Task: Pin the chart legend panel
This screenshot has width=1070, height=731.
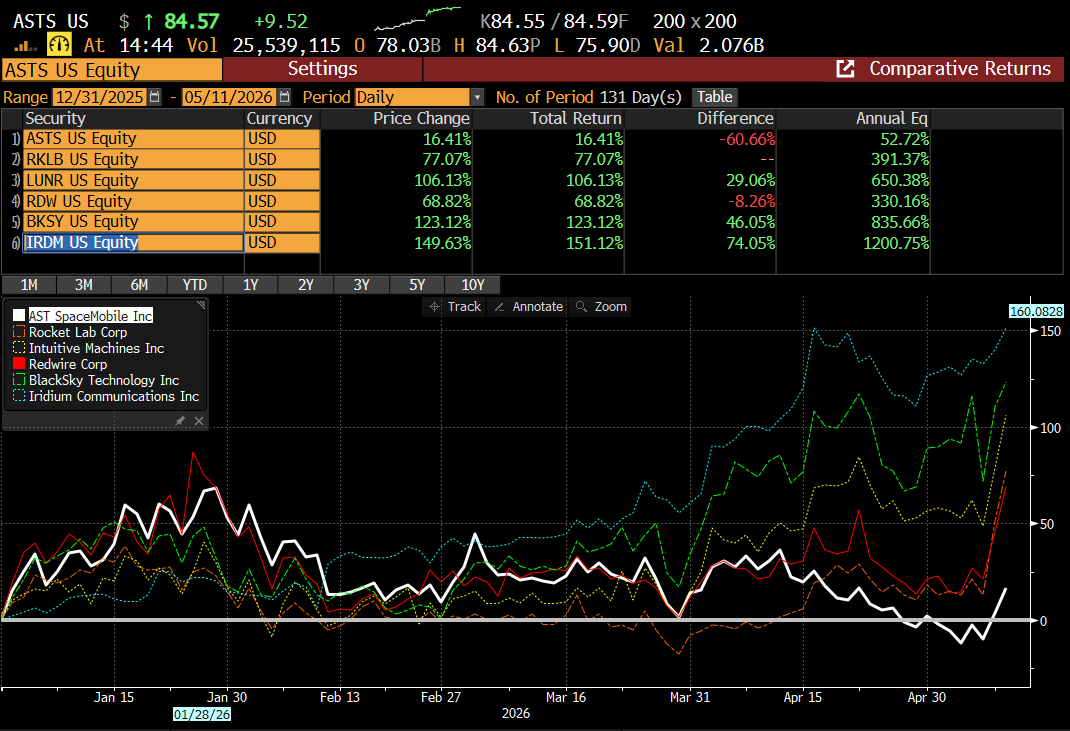Action: 180,420
